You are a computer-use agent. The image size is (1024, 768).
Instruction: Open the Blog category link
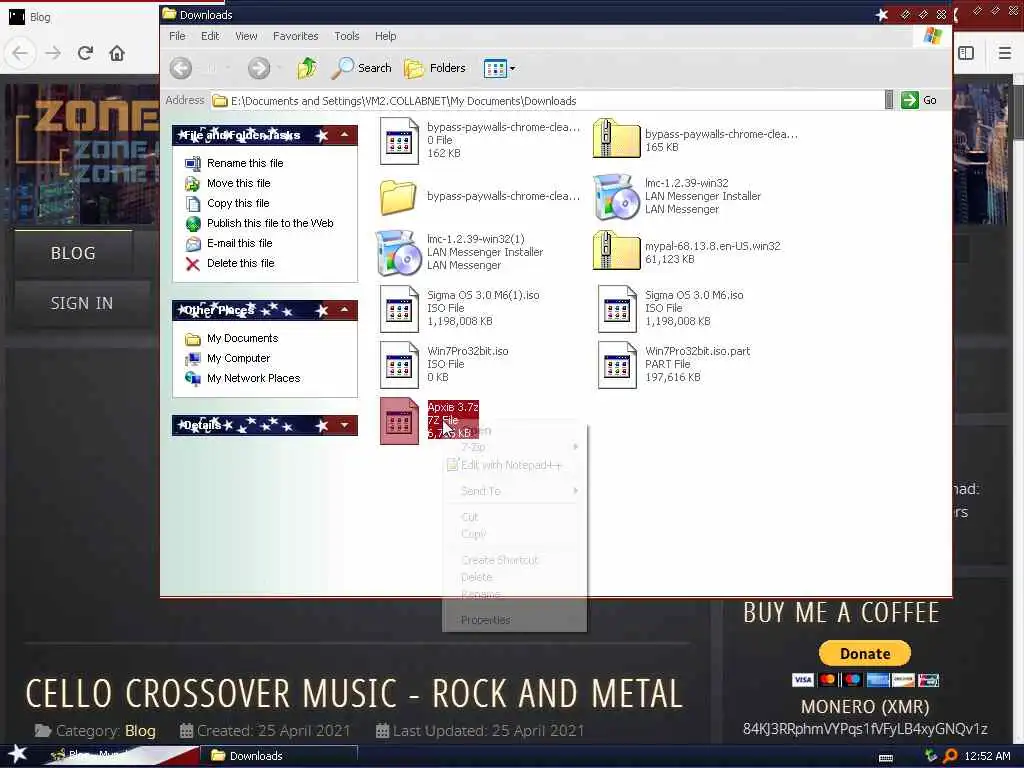click(140, 731)
